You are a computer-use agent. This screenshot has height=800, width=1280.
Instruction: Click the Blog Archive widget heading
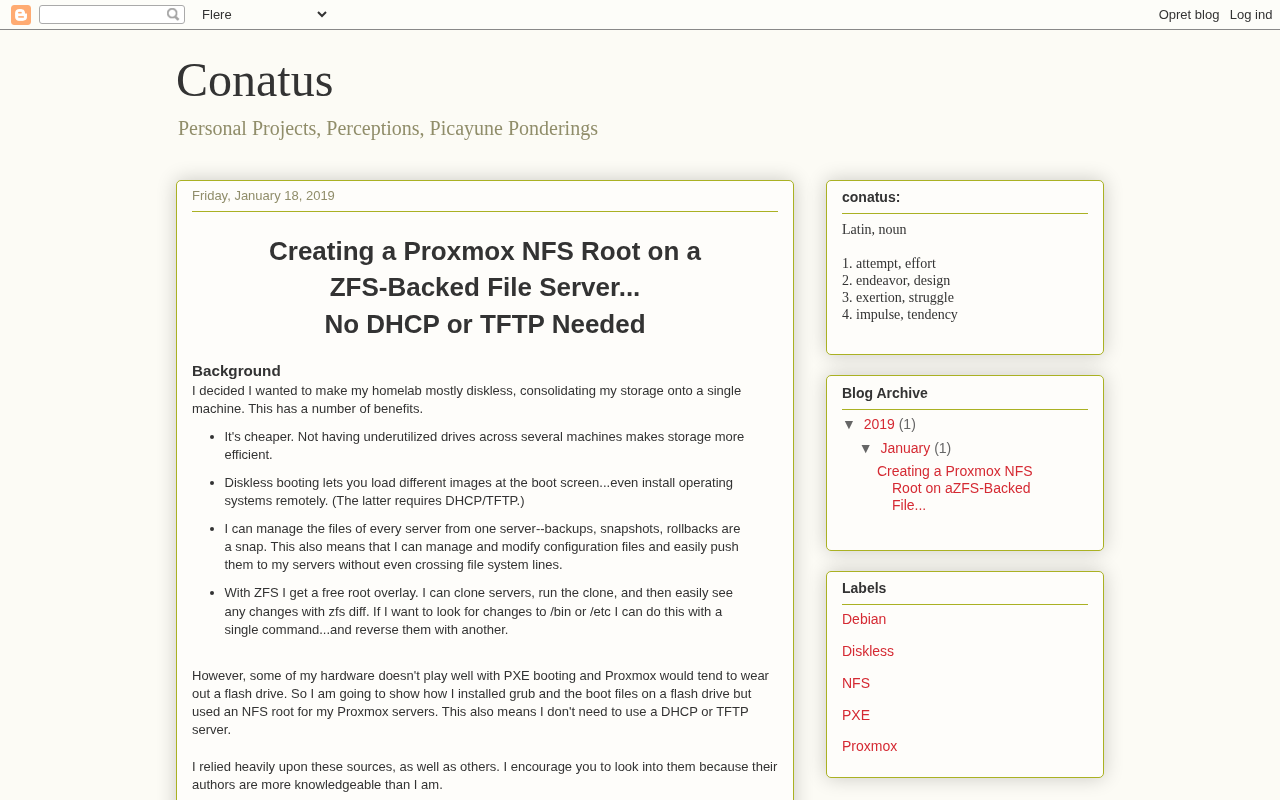coord(885,393)
